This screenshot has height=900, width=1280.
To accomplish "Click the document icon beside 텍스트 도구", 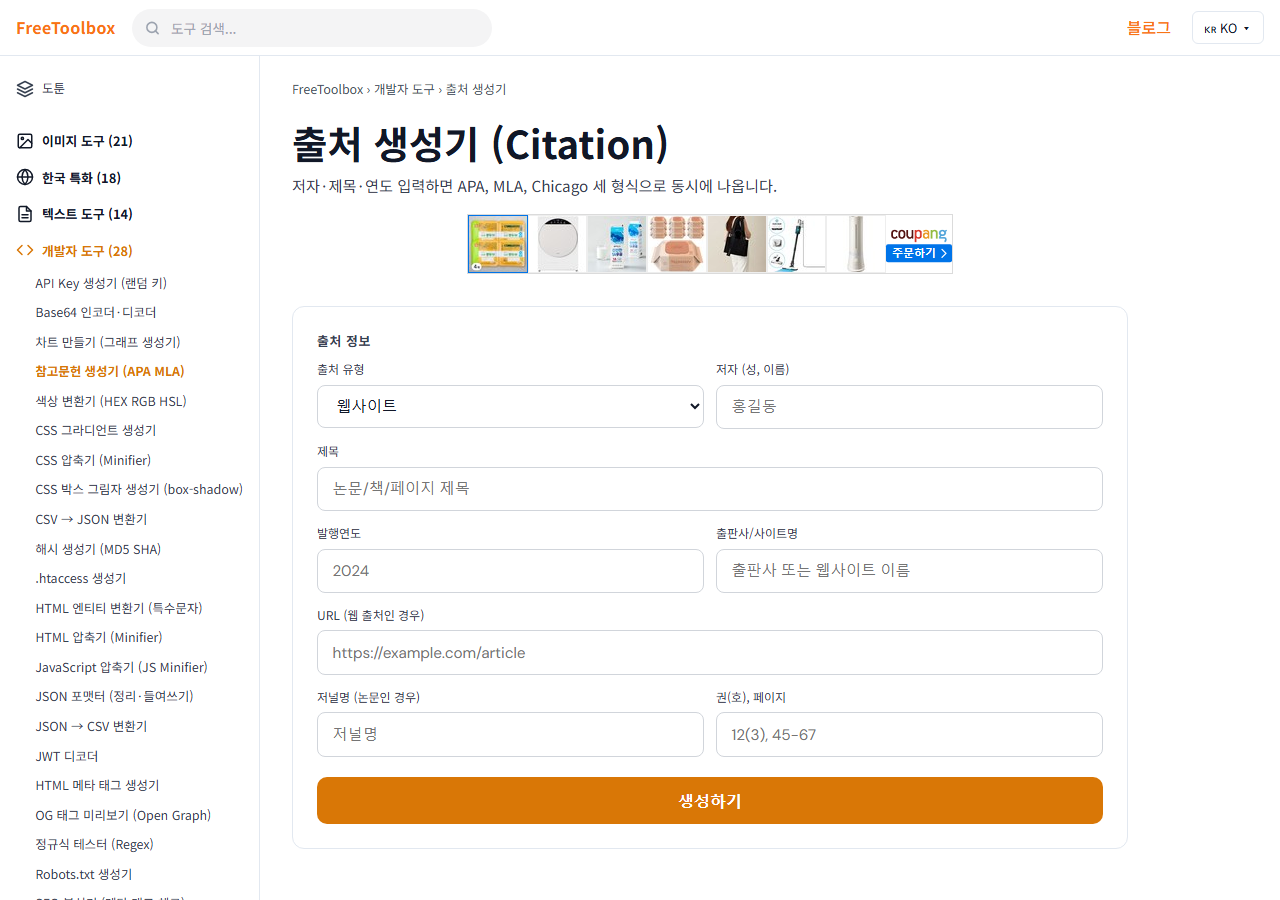I will [x=25, y=214].
